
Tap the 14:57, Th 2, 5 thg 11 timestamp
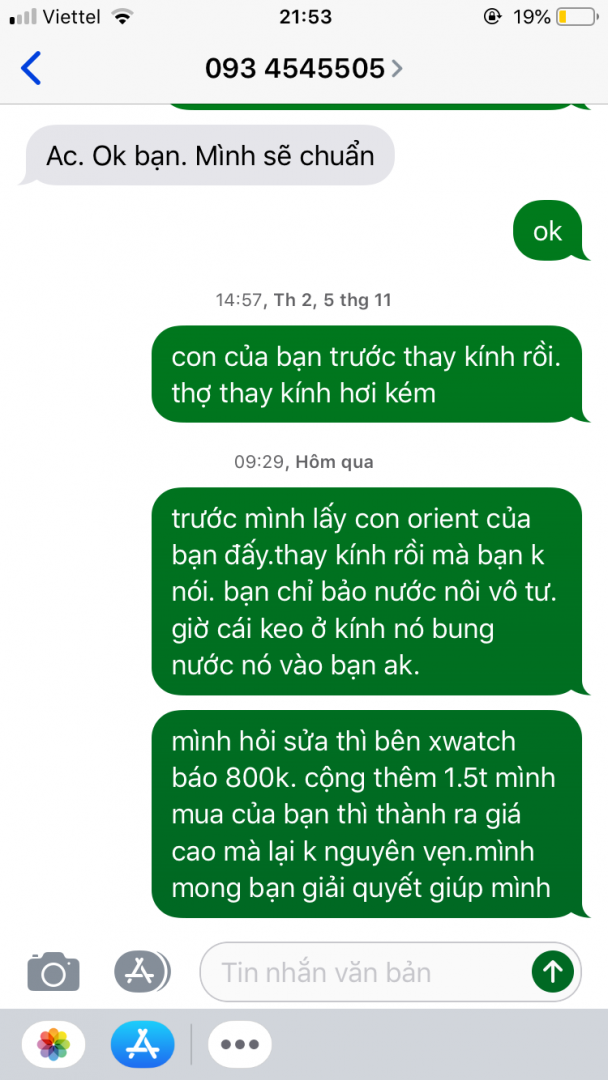coord(304,300)
